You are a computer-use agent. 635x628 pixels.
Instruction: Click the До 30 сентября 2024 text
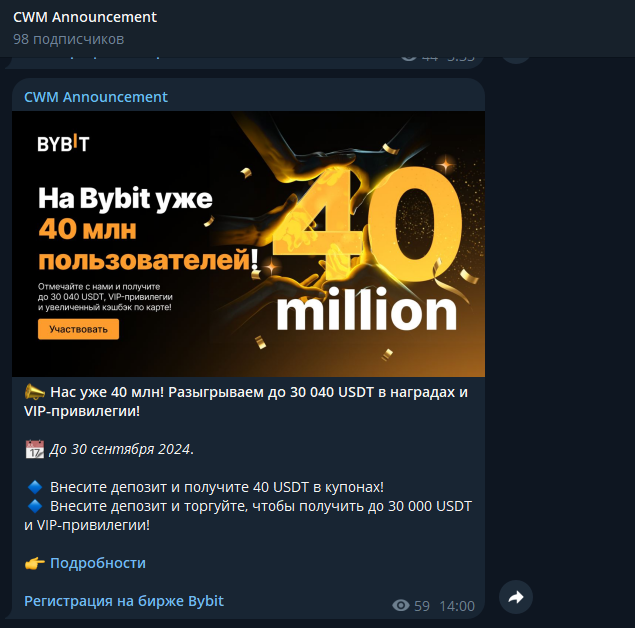(121, 449)
